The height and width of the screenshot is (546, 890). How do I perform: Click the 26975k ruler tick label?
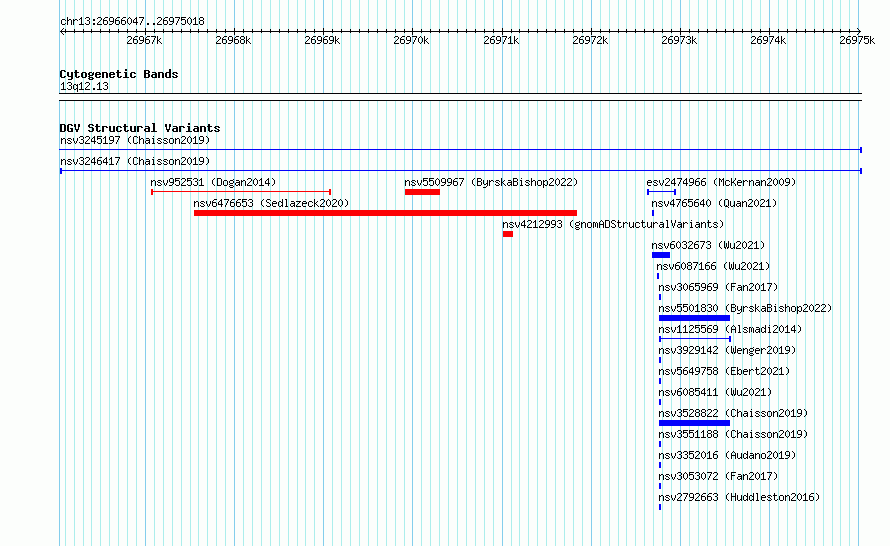pos(857,40)
